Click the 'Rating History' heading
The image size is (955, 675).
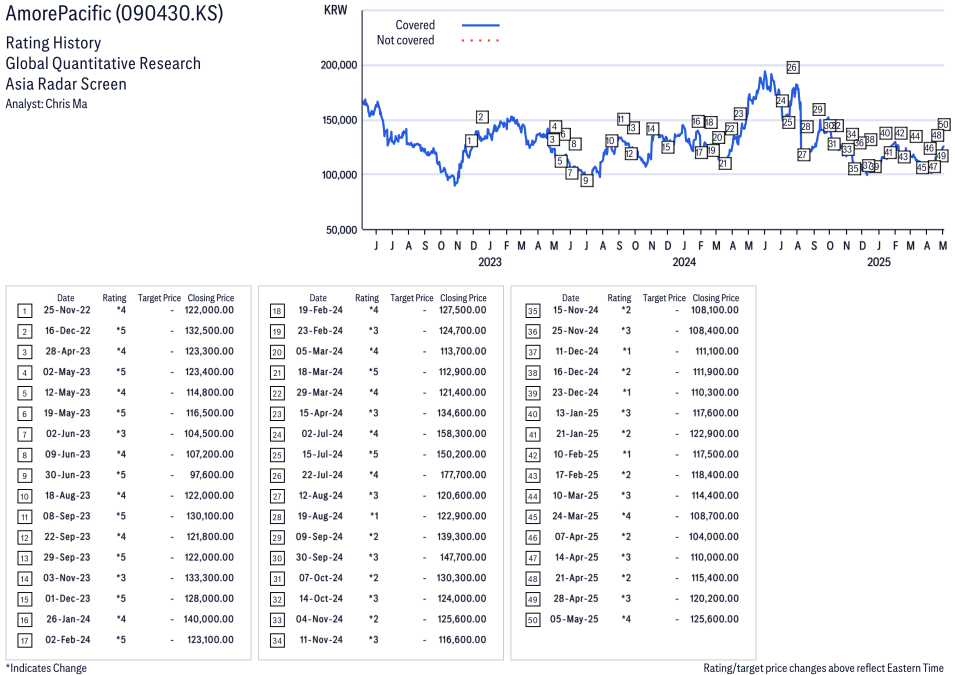click(x=54, y=43)
